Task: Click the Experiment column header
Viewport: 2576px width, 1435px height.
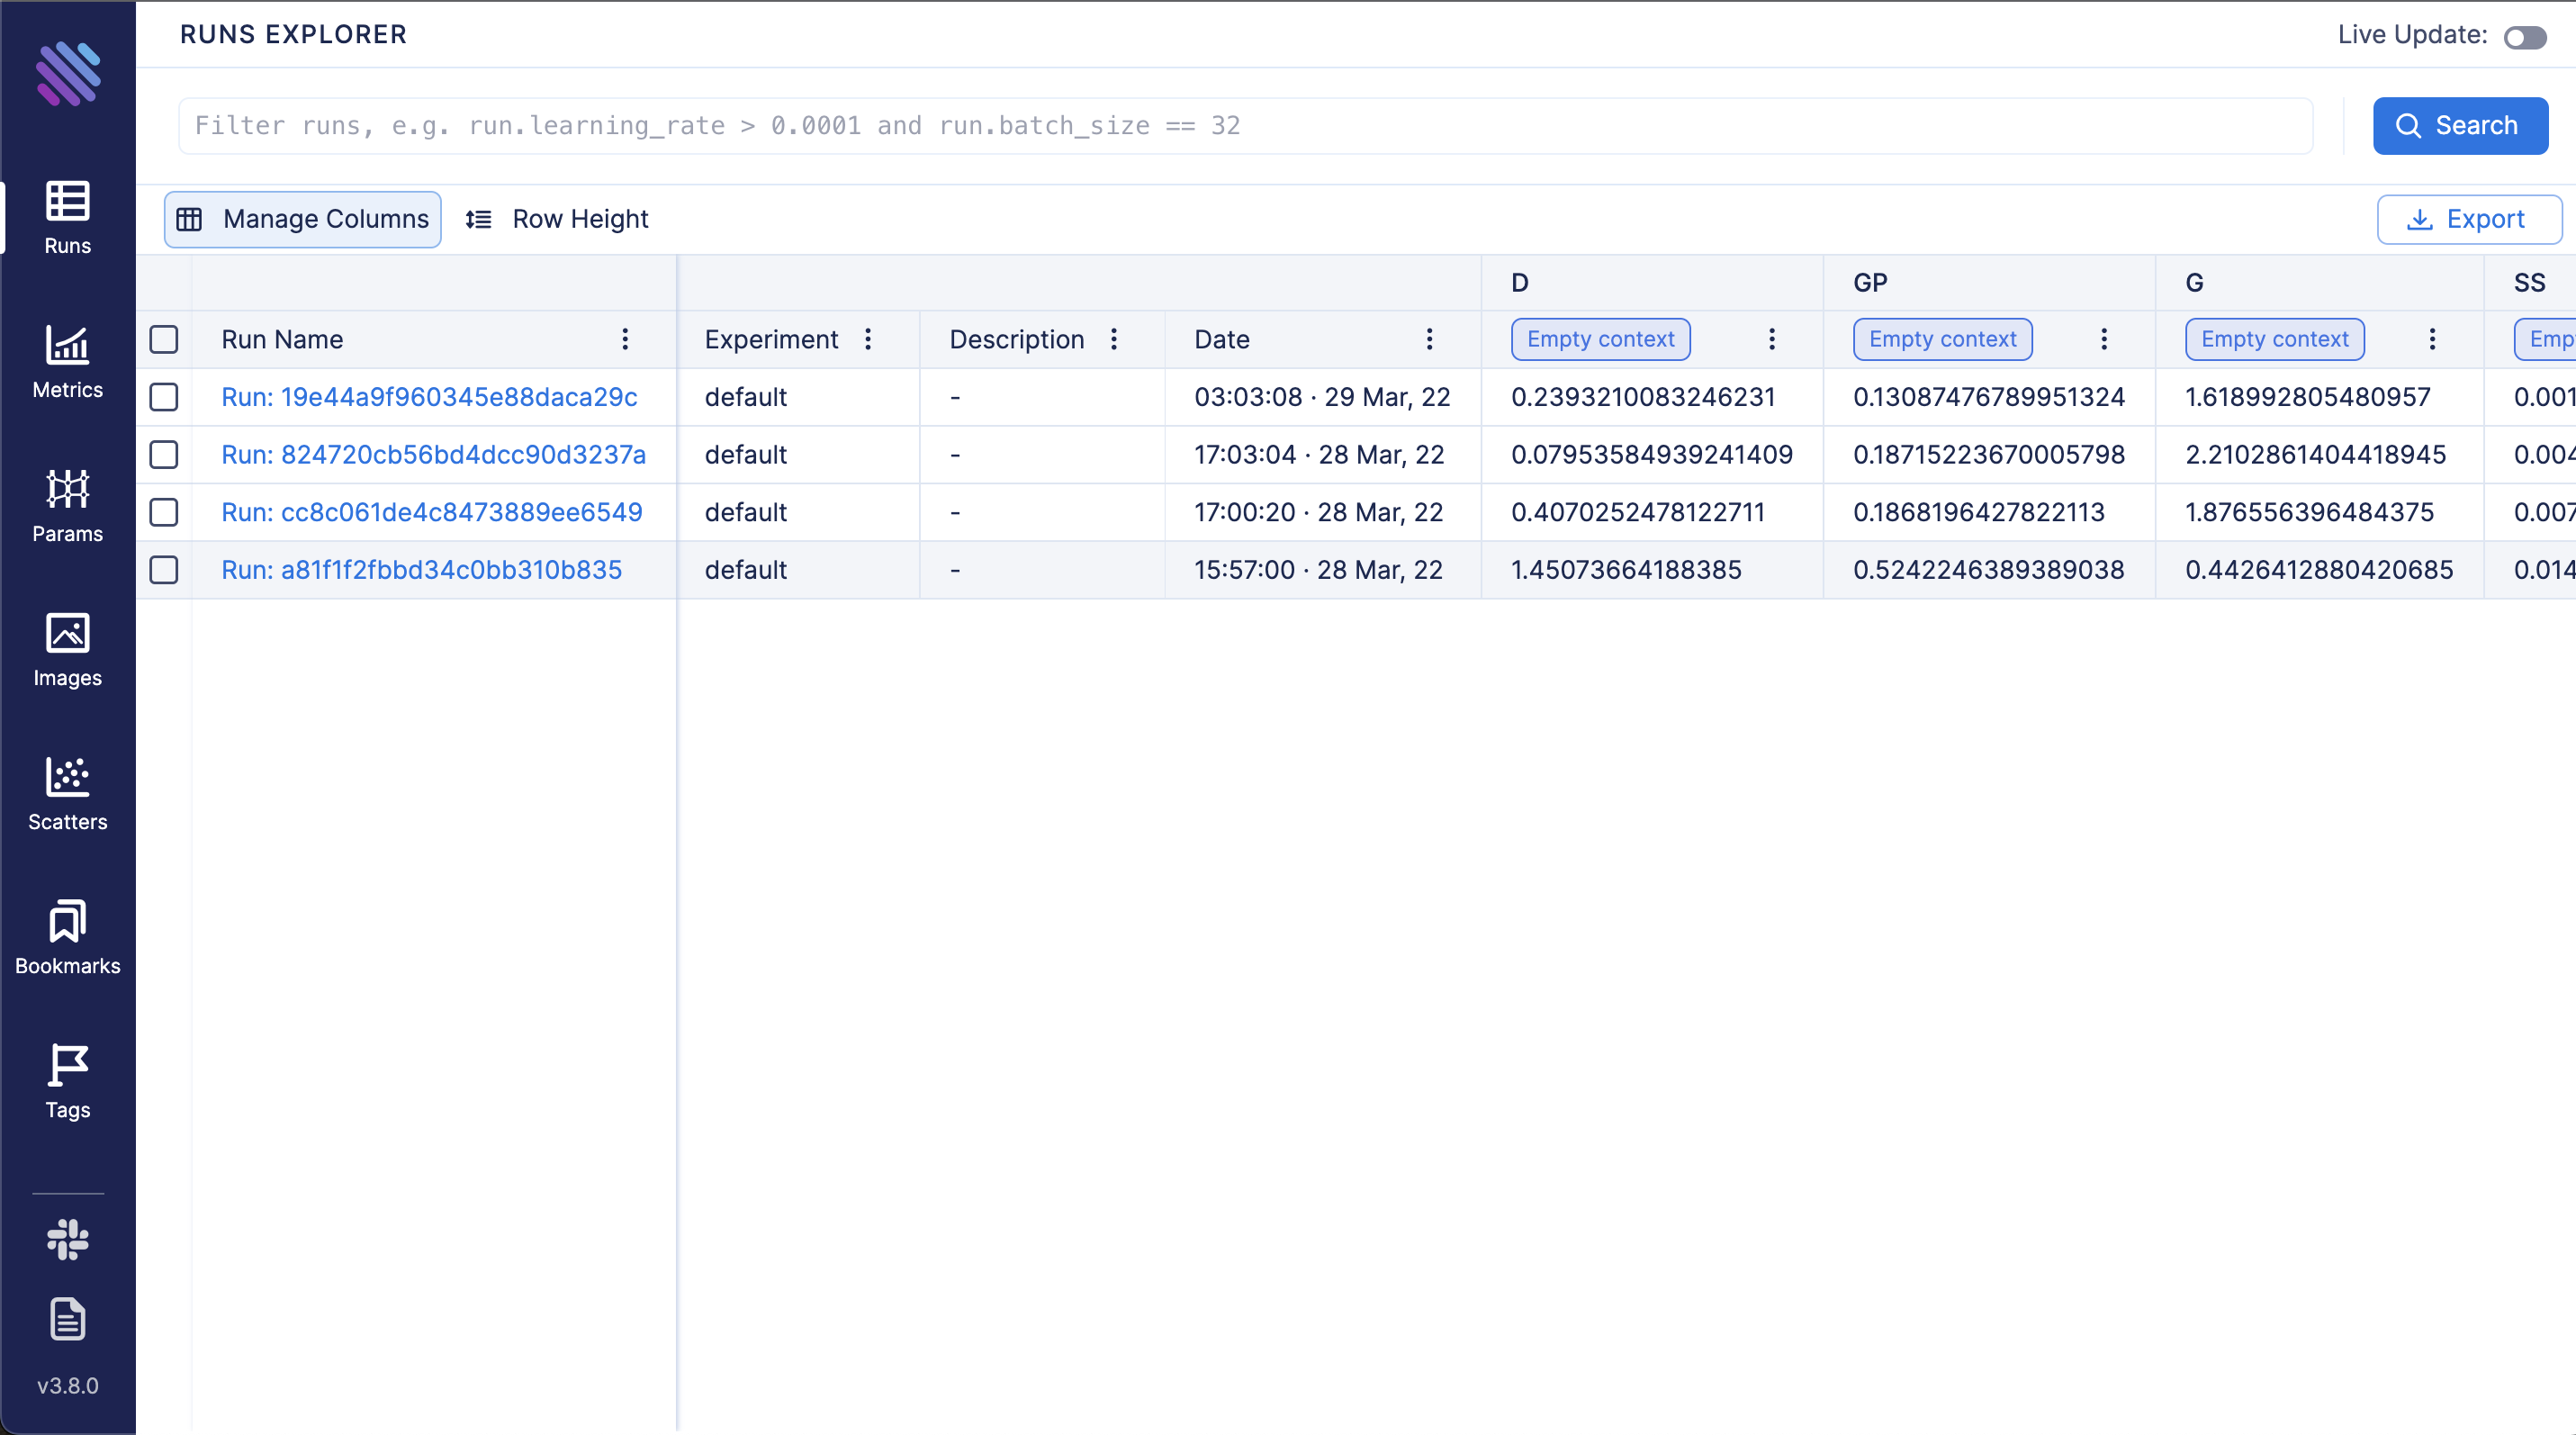Action: pyautogui.click(x=771, y=339)
